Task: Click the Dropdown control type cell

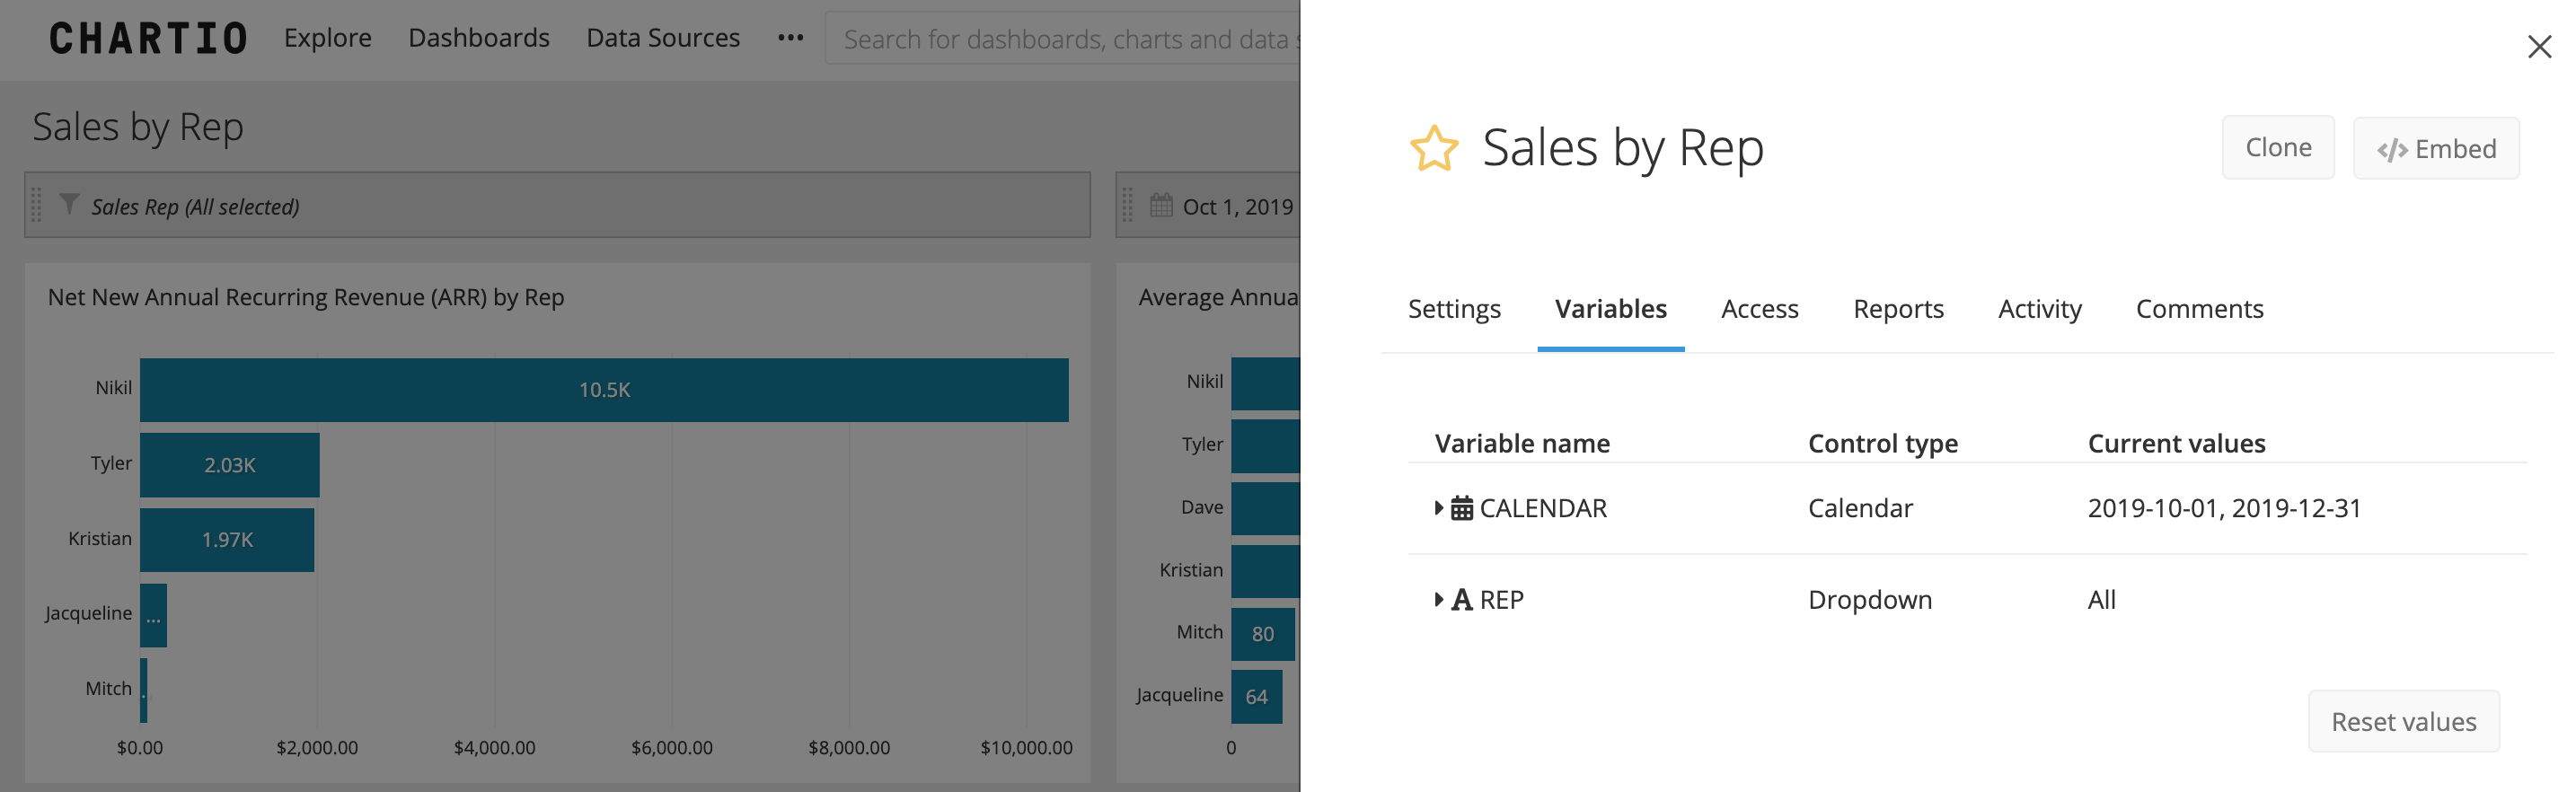Action: click(1870, 600)
